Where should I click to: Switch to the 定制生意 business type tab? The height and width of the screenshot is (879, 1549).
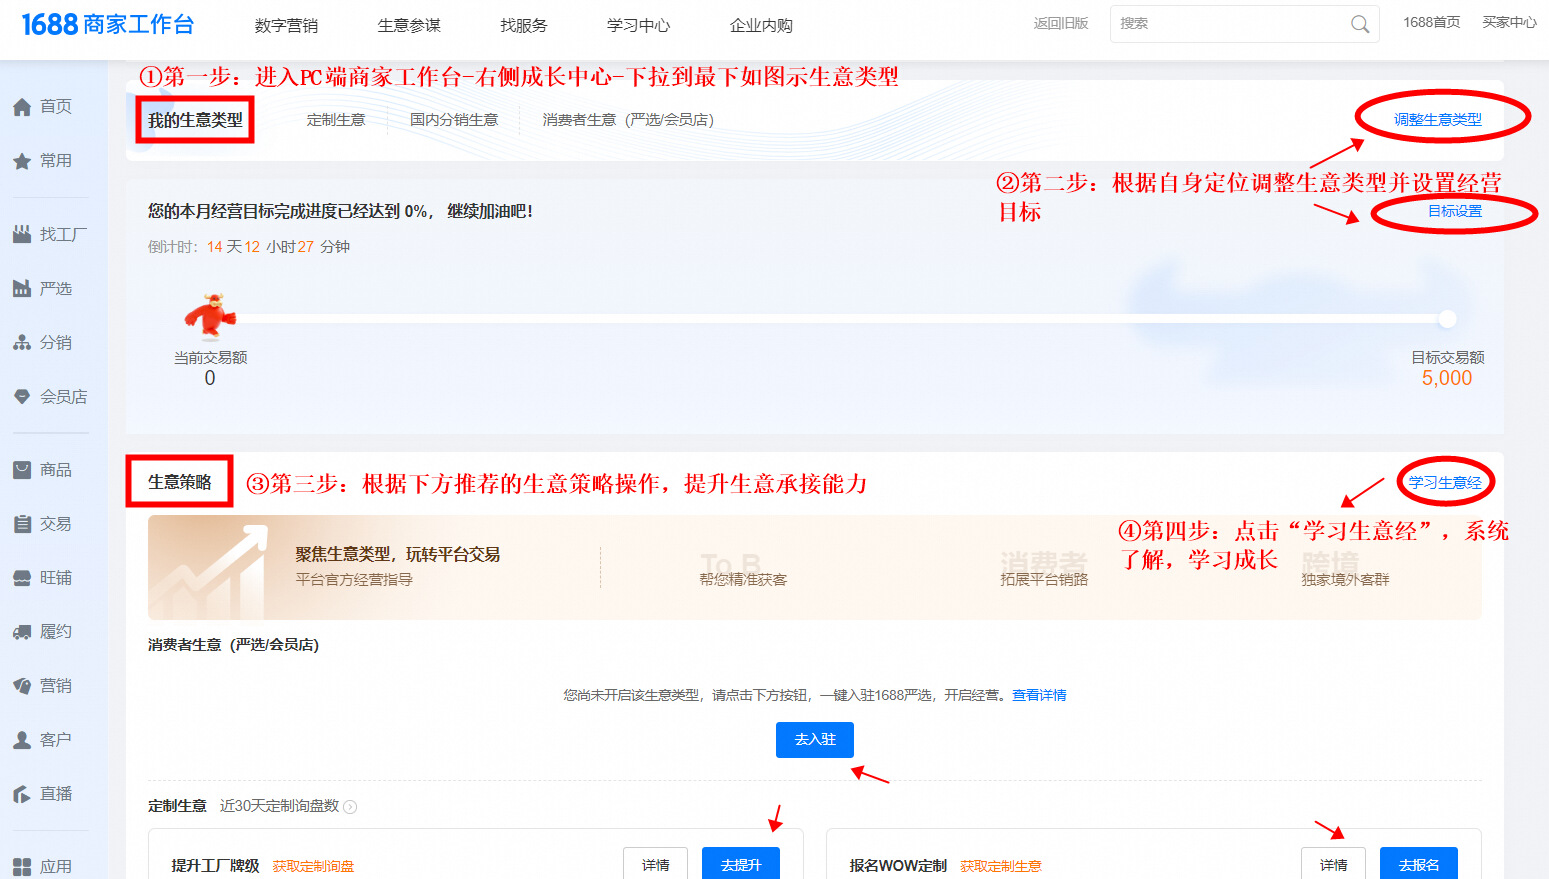pyautogui.click(x=336, y=120)
